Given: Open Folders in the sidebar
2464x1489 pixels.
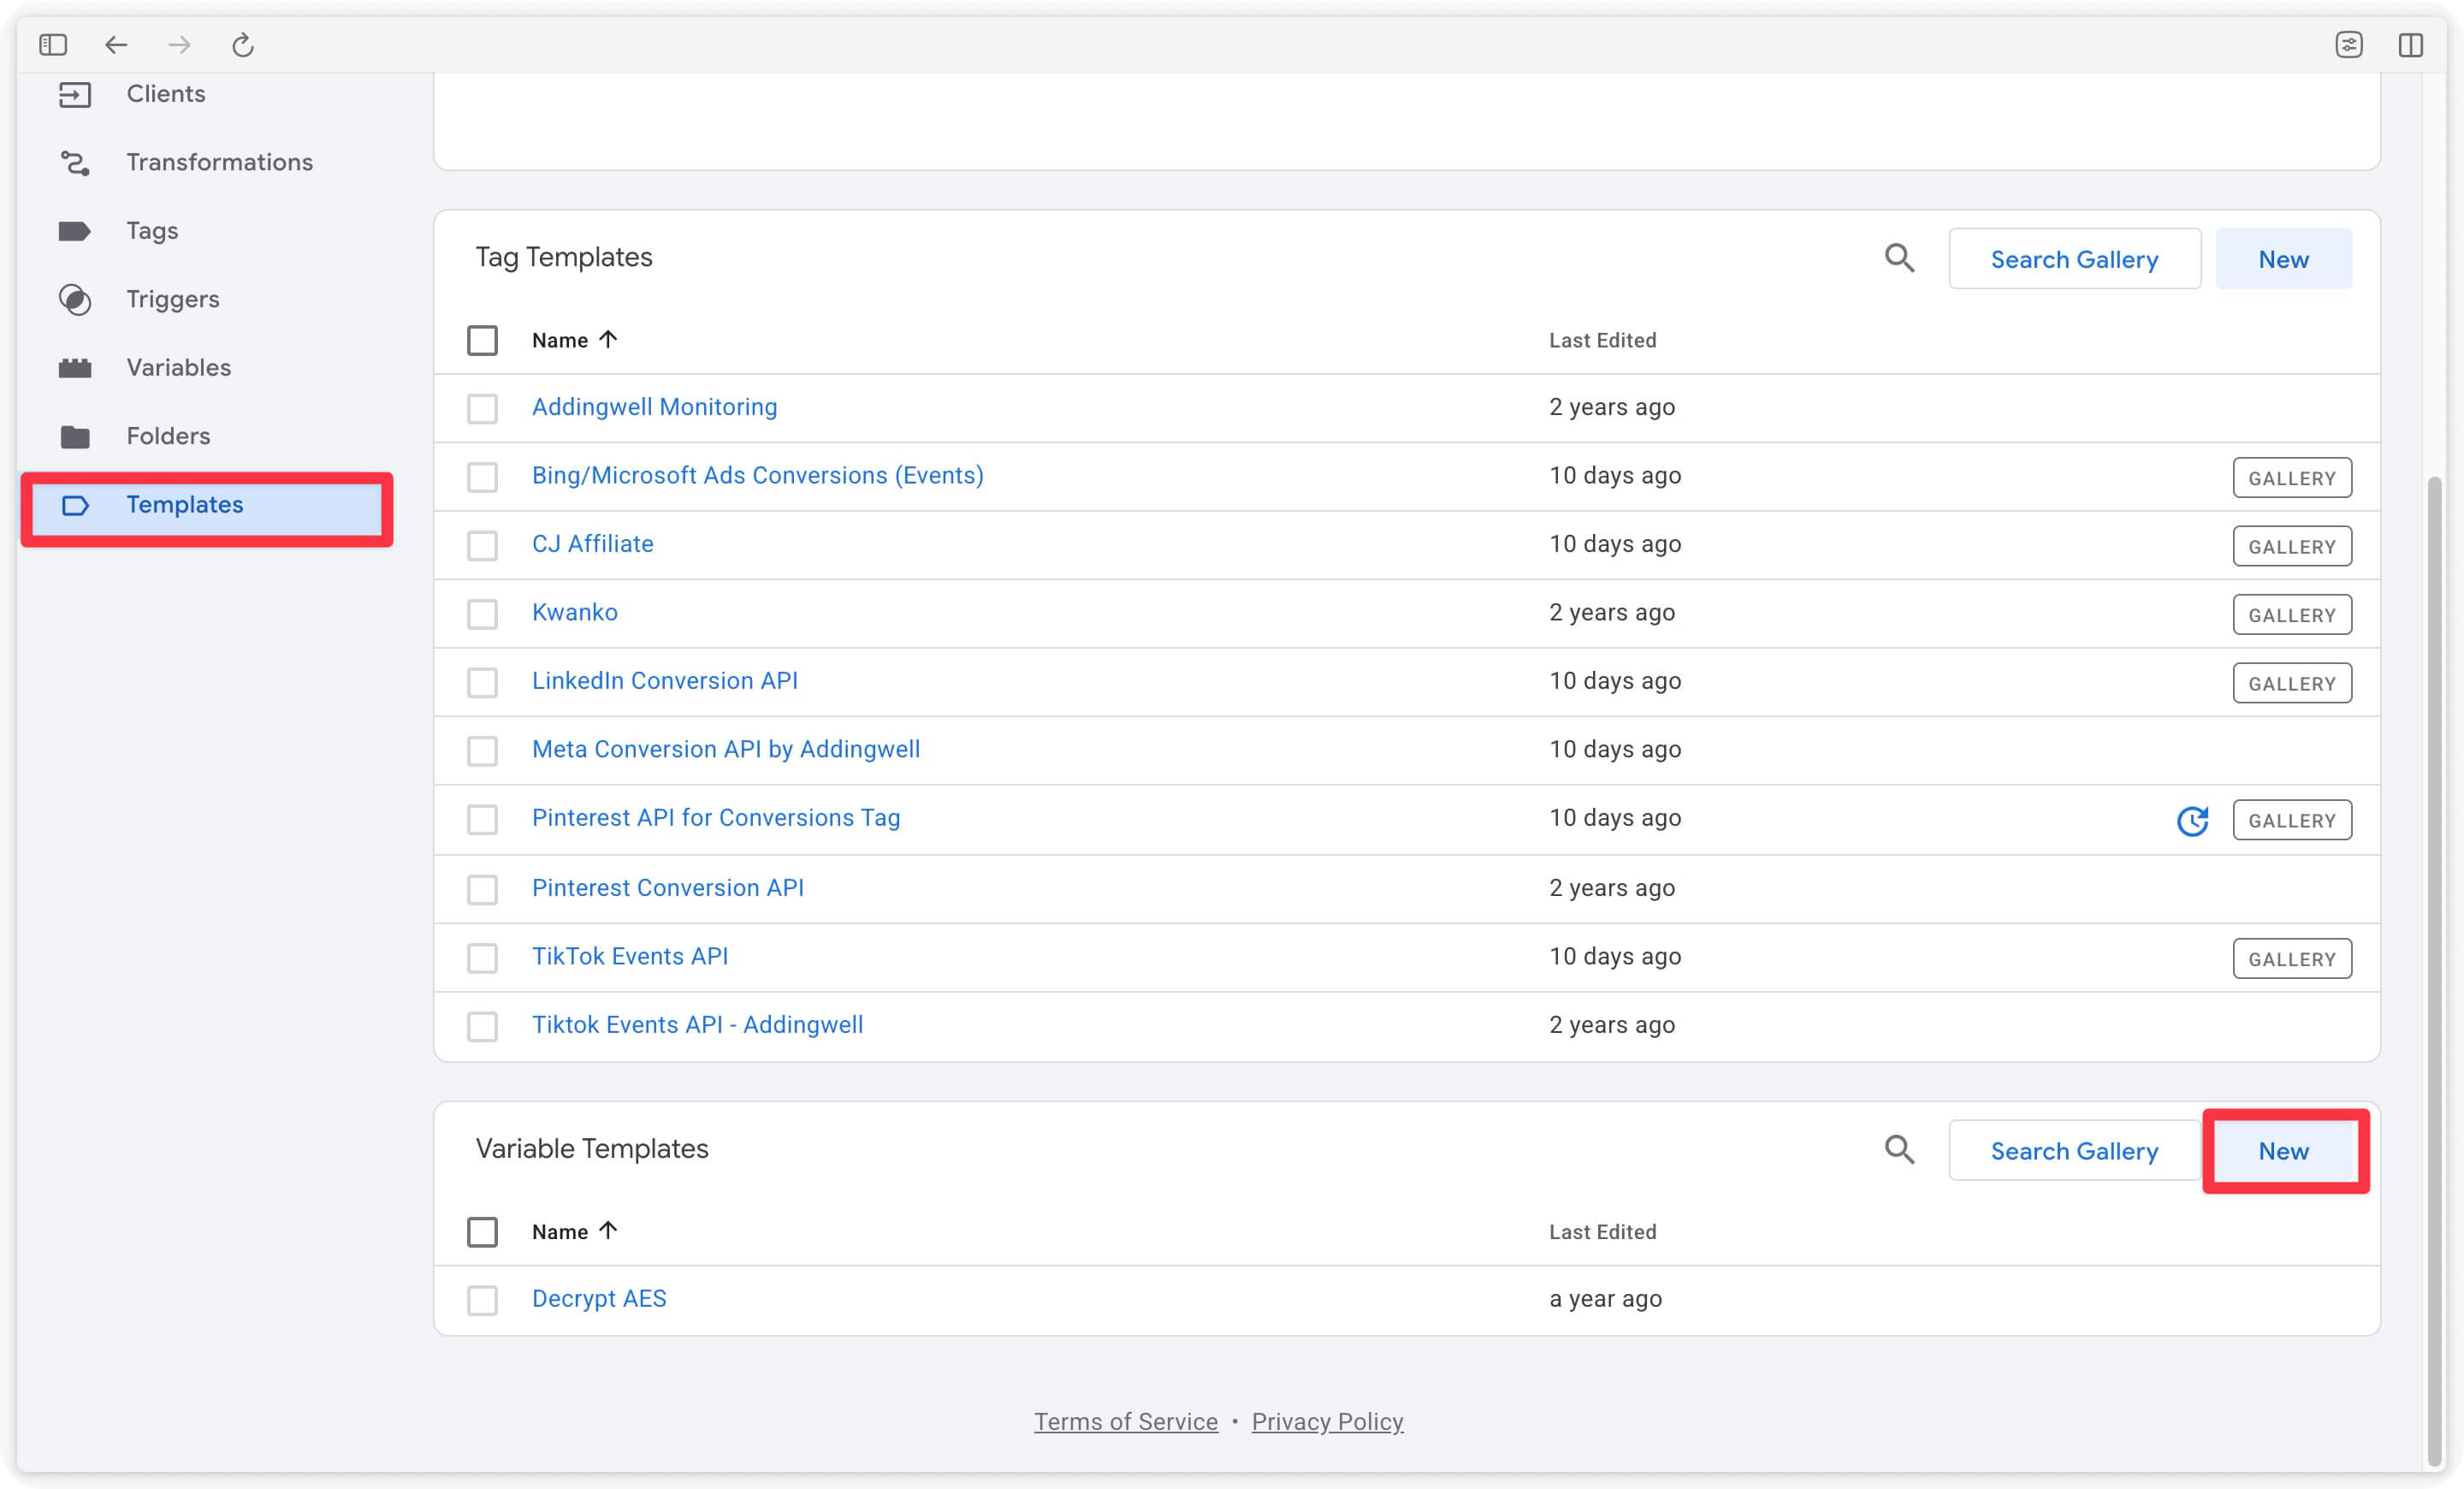Looking at the screenshot, I should (x=168, y=436).
